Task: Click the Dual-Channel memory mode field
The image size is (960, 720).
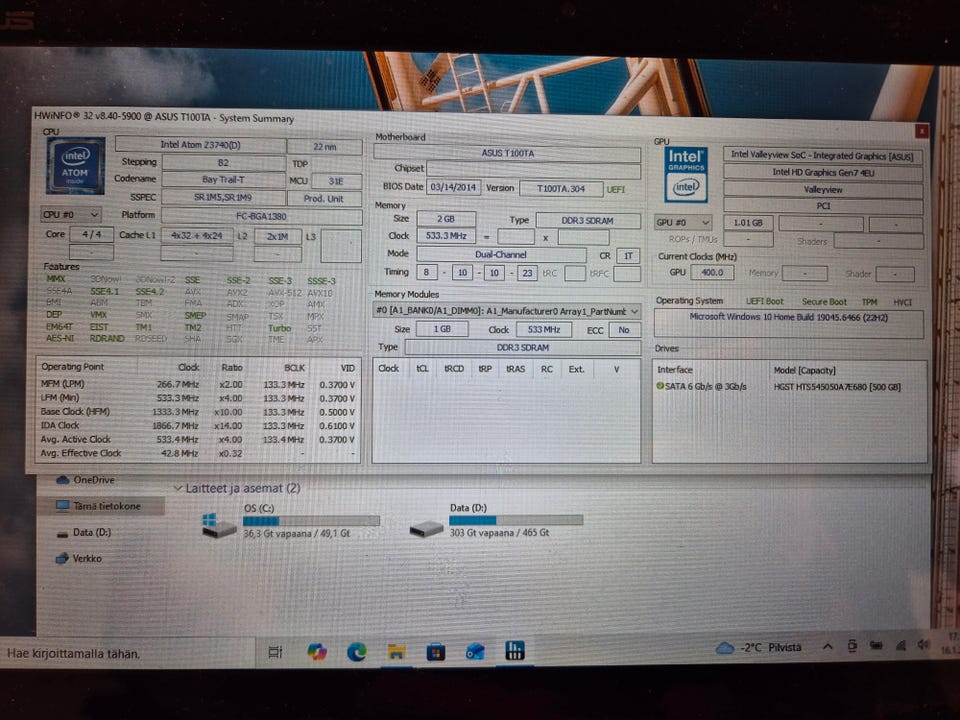Action: (501, 254)
